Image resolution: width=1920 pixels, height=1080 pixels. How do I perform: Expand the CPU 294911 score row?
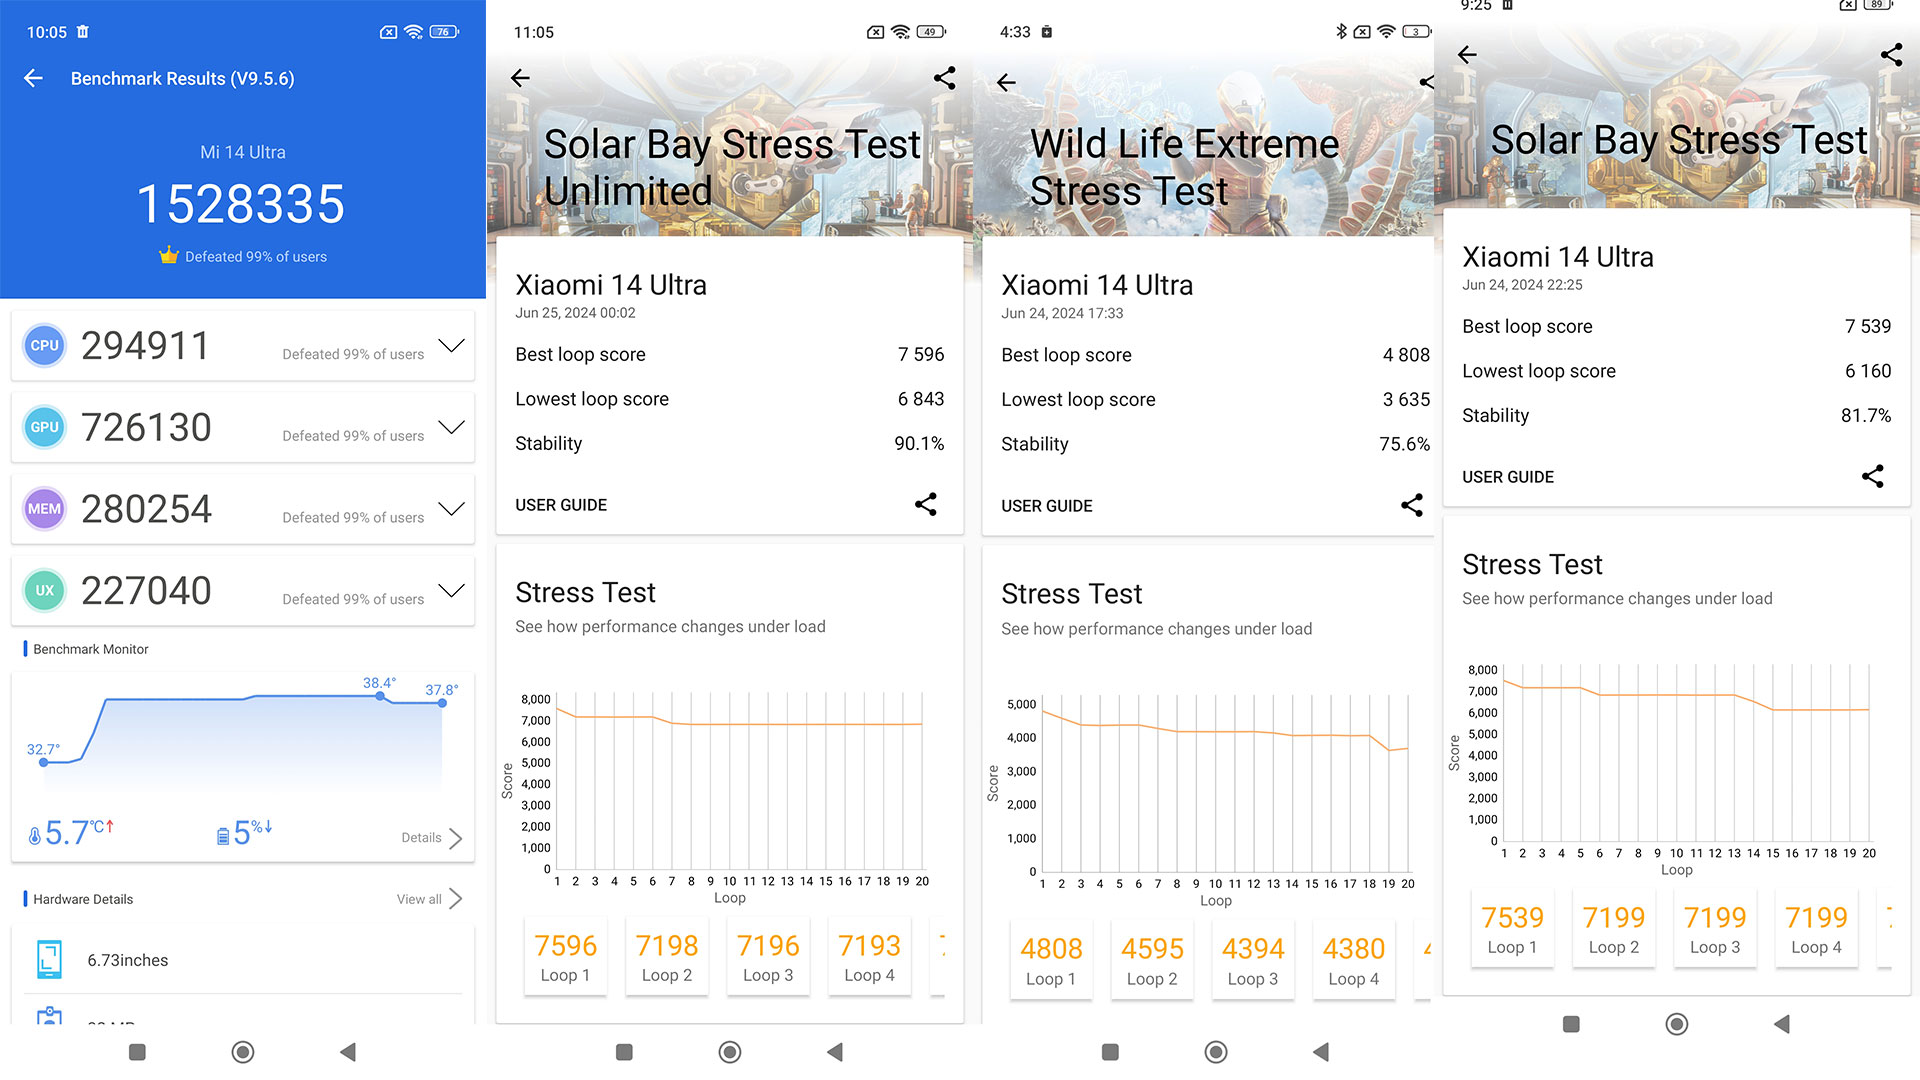tap(452, 346)
